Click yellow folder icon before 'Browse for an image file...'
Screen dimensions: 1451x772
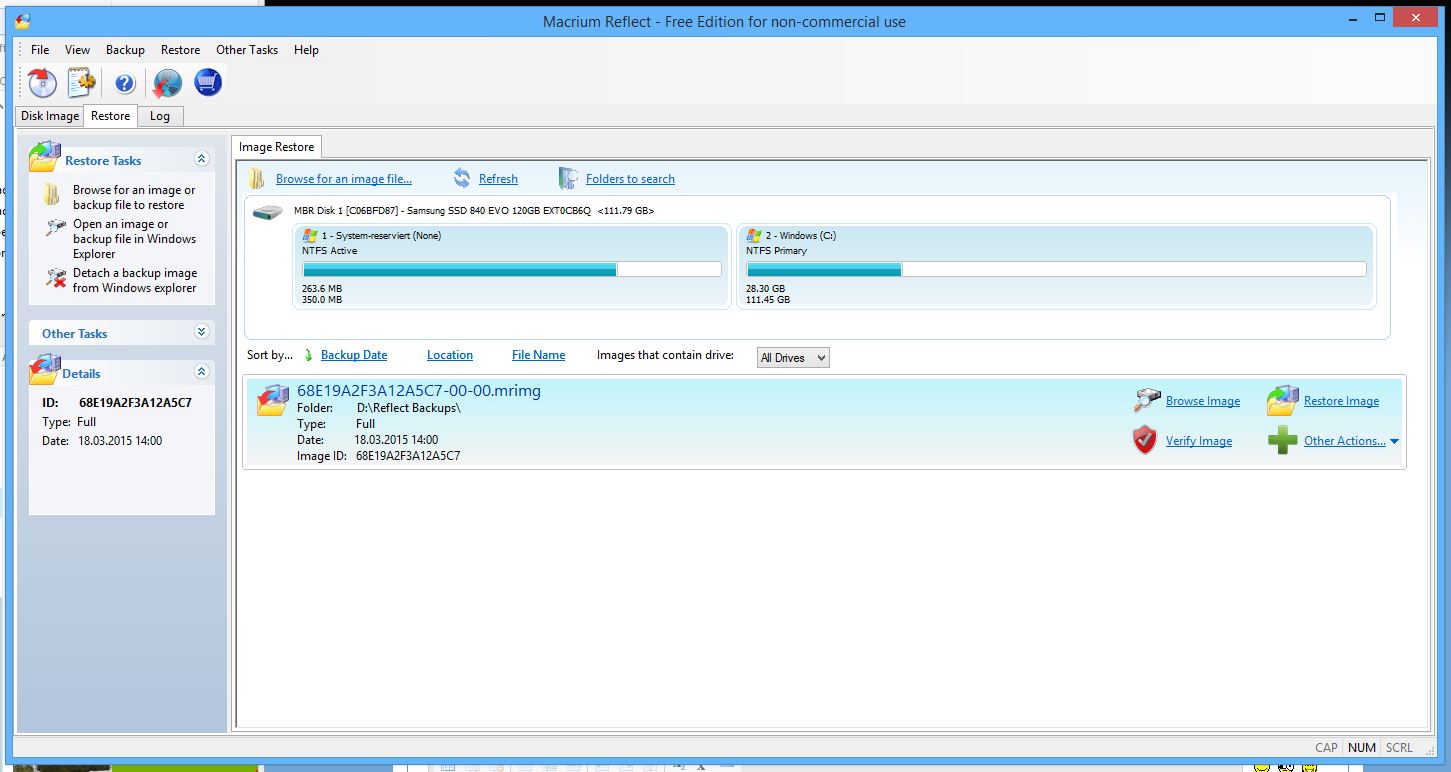coord(257,179)
